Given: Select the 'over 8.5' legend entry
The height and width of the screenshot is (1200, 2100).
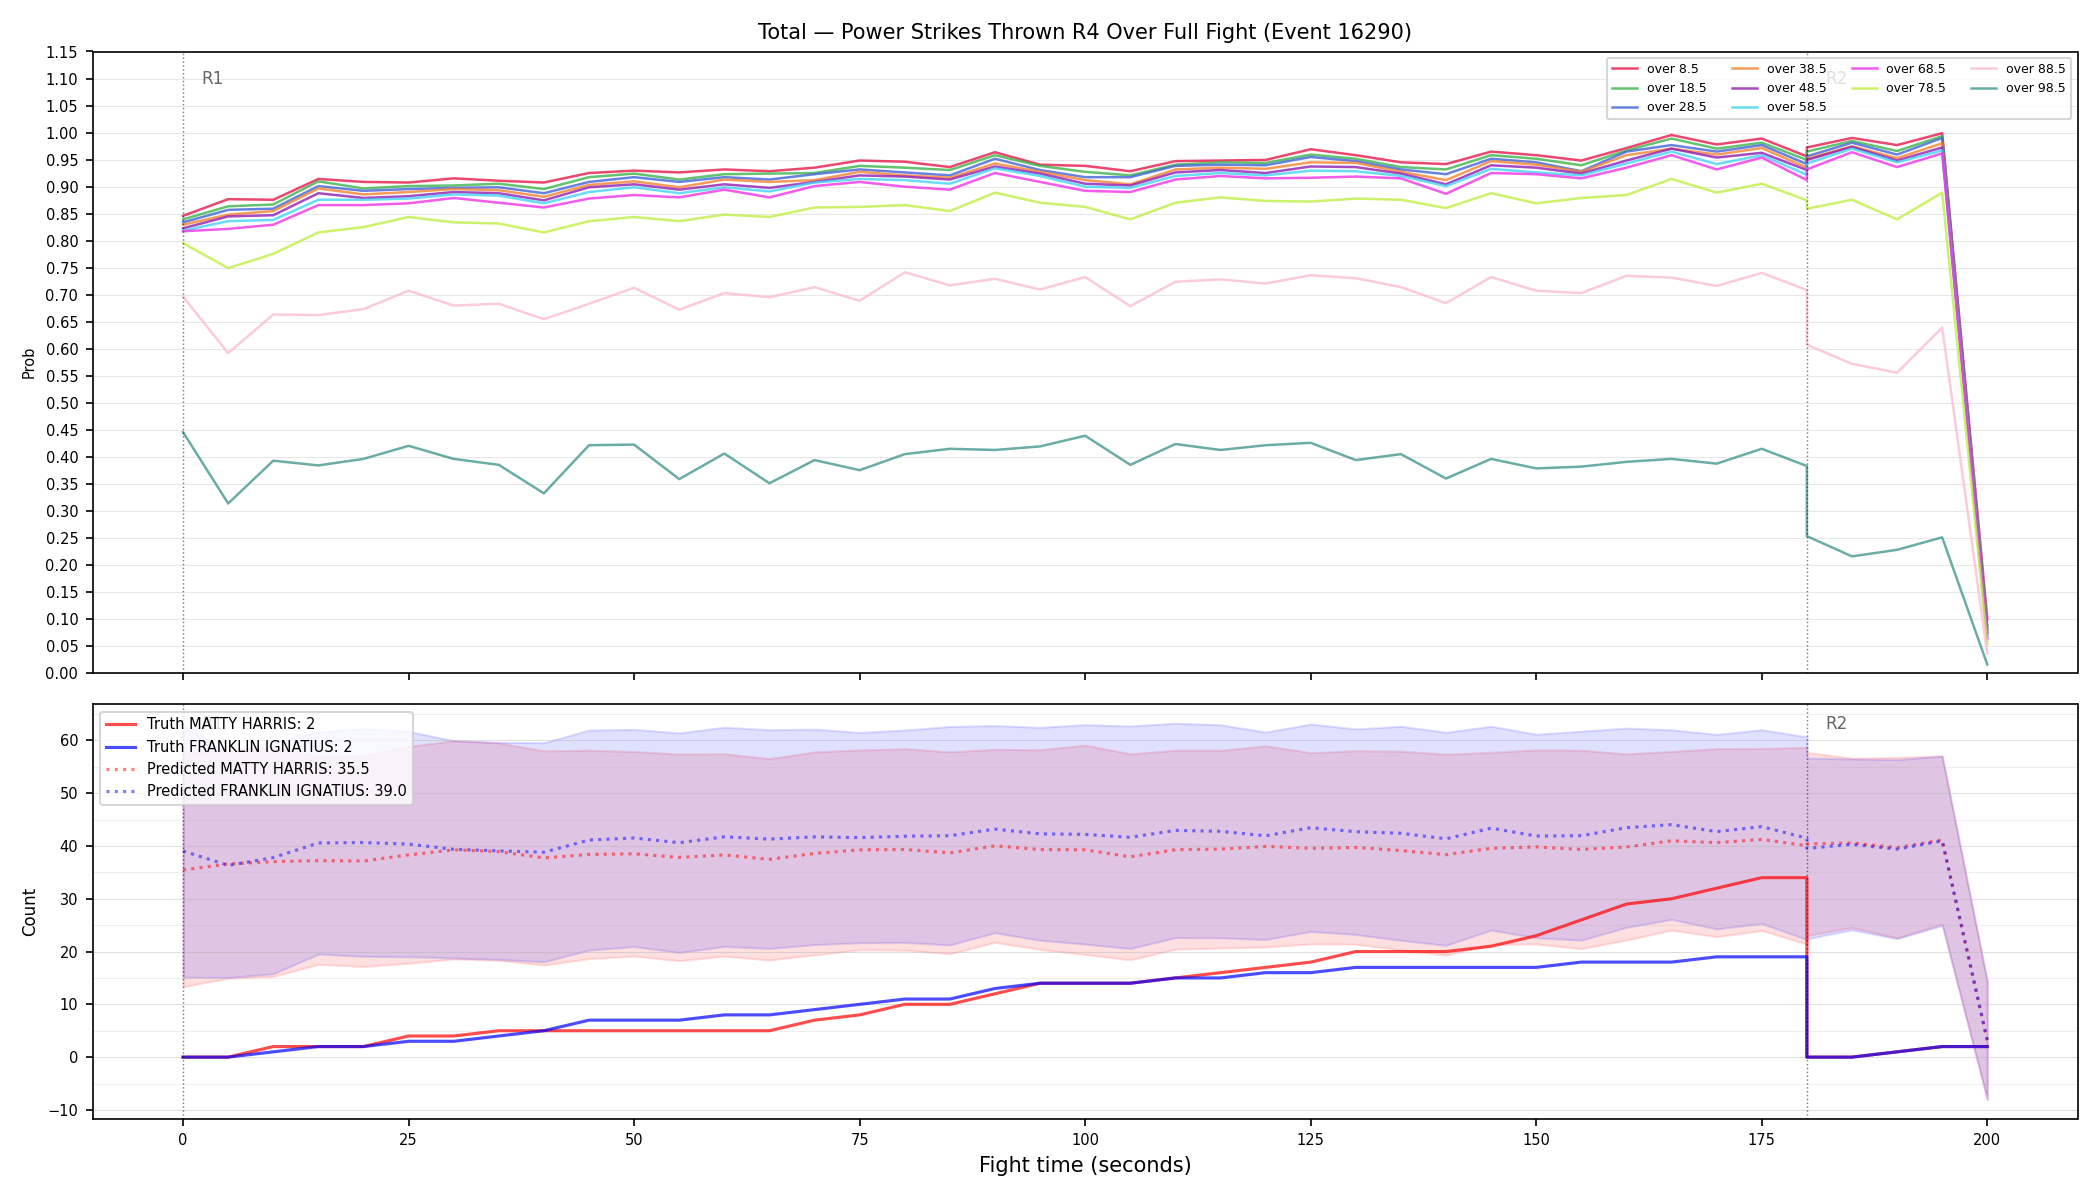Looking at the screenshot, I should point(1655,69).
